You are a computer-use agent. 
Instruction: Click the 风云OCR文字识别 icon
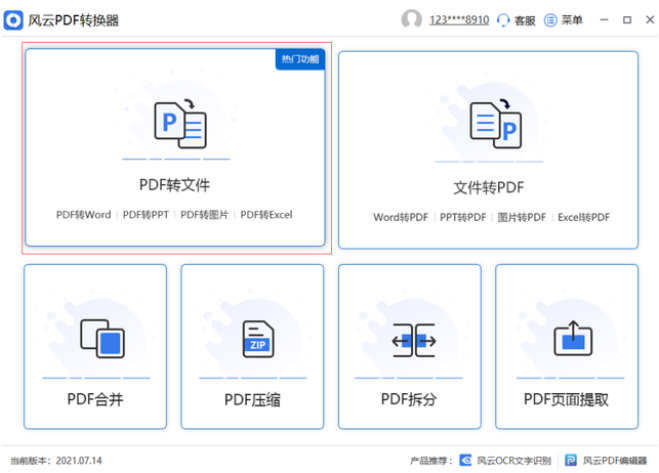(466, 460)
